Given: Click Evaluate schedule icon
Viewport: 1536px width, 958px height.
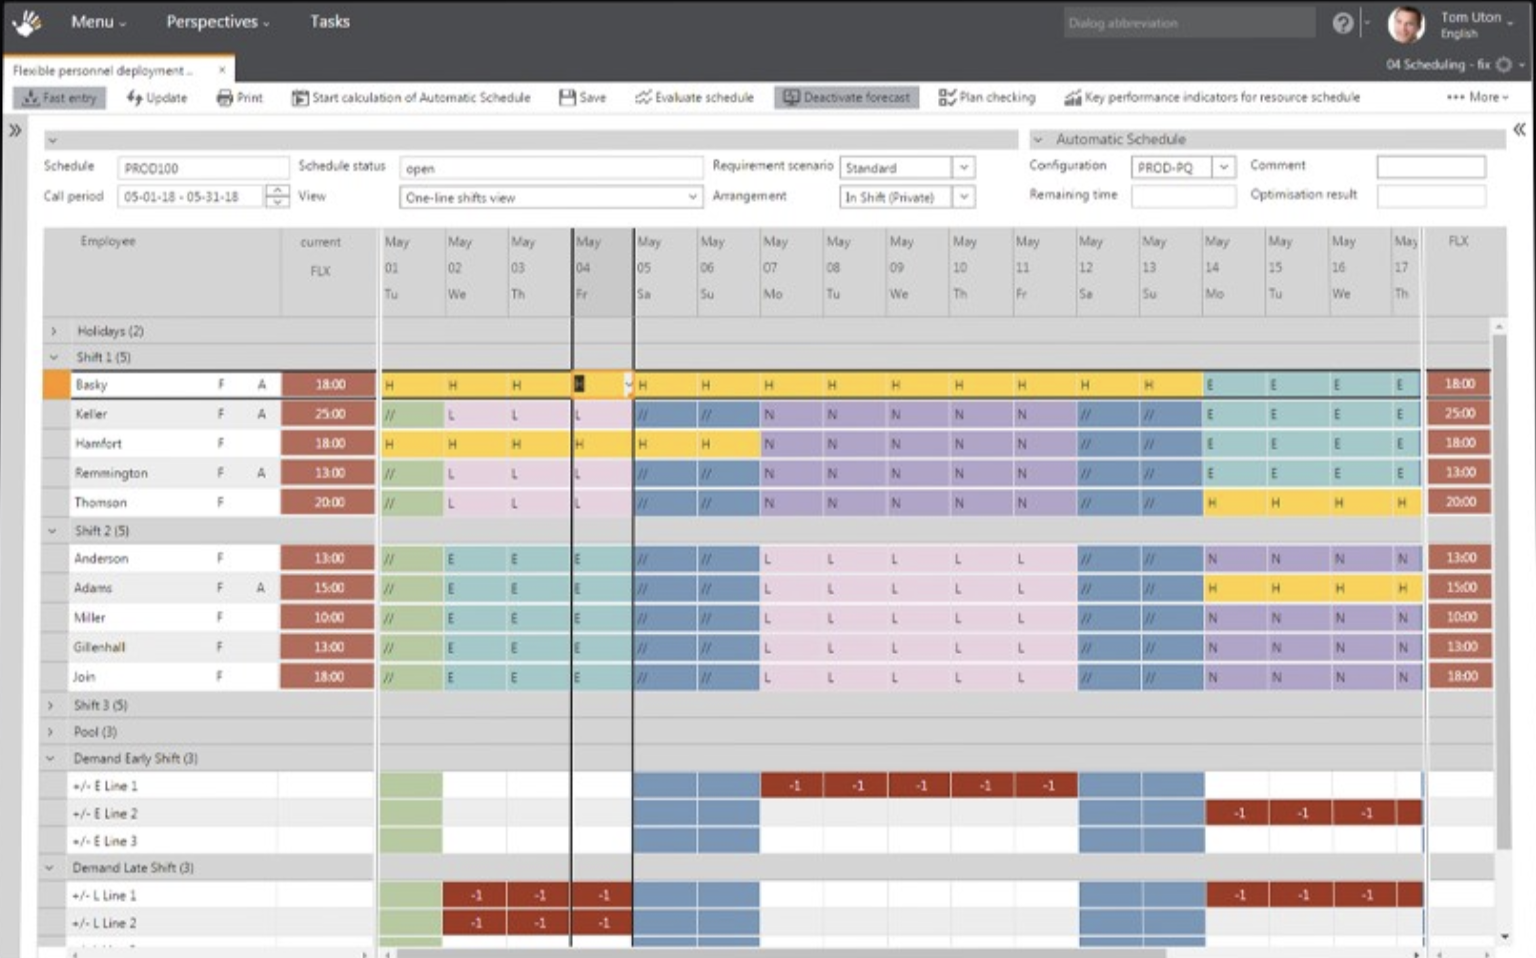Looking at the screenshot, I should pyautogui.click(x=643, y=97).
